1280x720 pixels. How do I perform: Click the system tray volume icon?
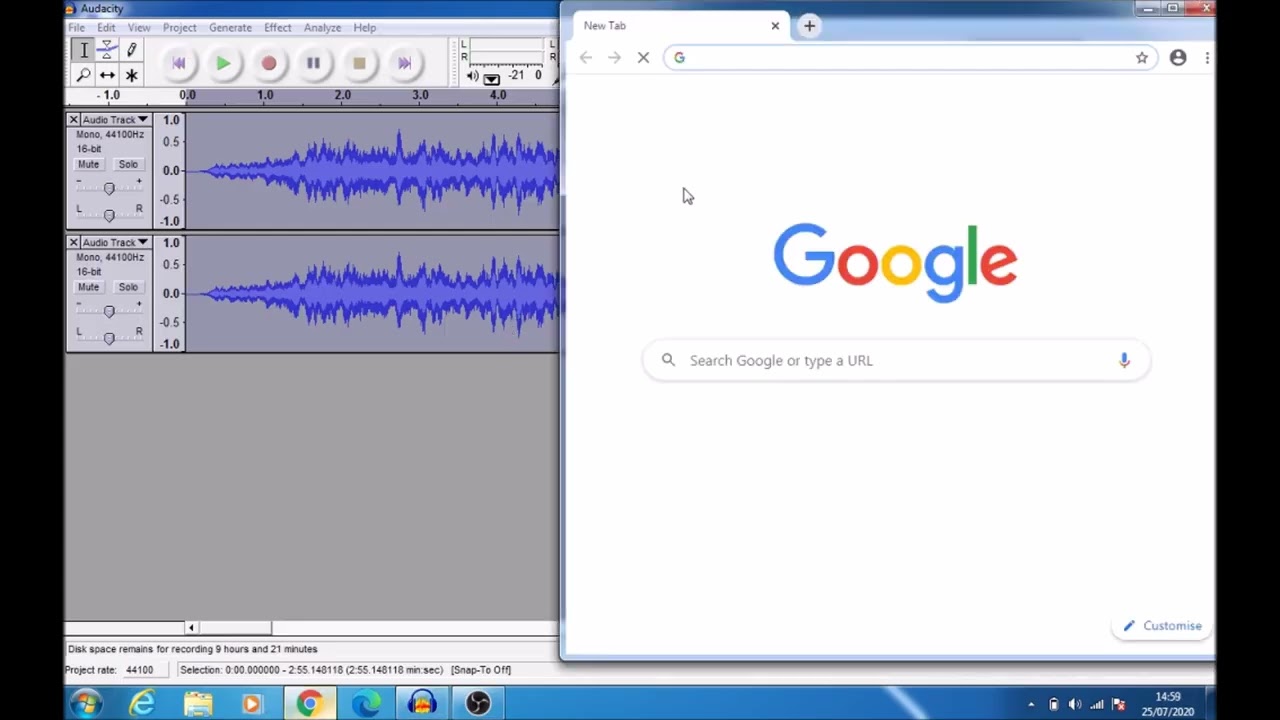point(1075,705)
